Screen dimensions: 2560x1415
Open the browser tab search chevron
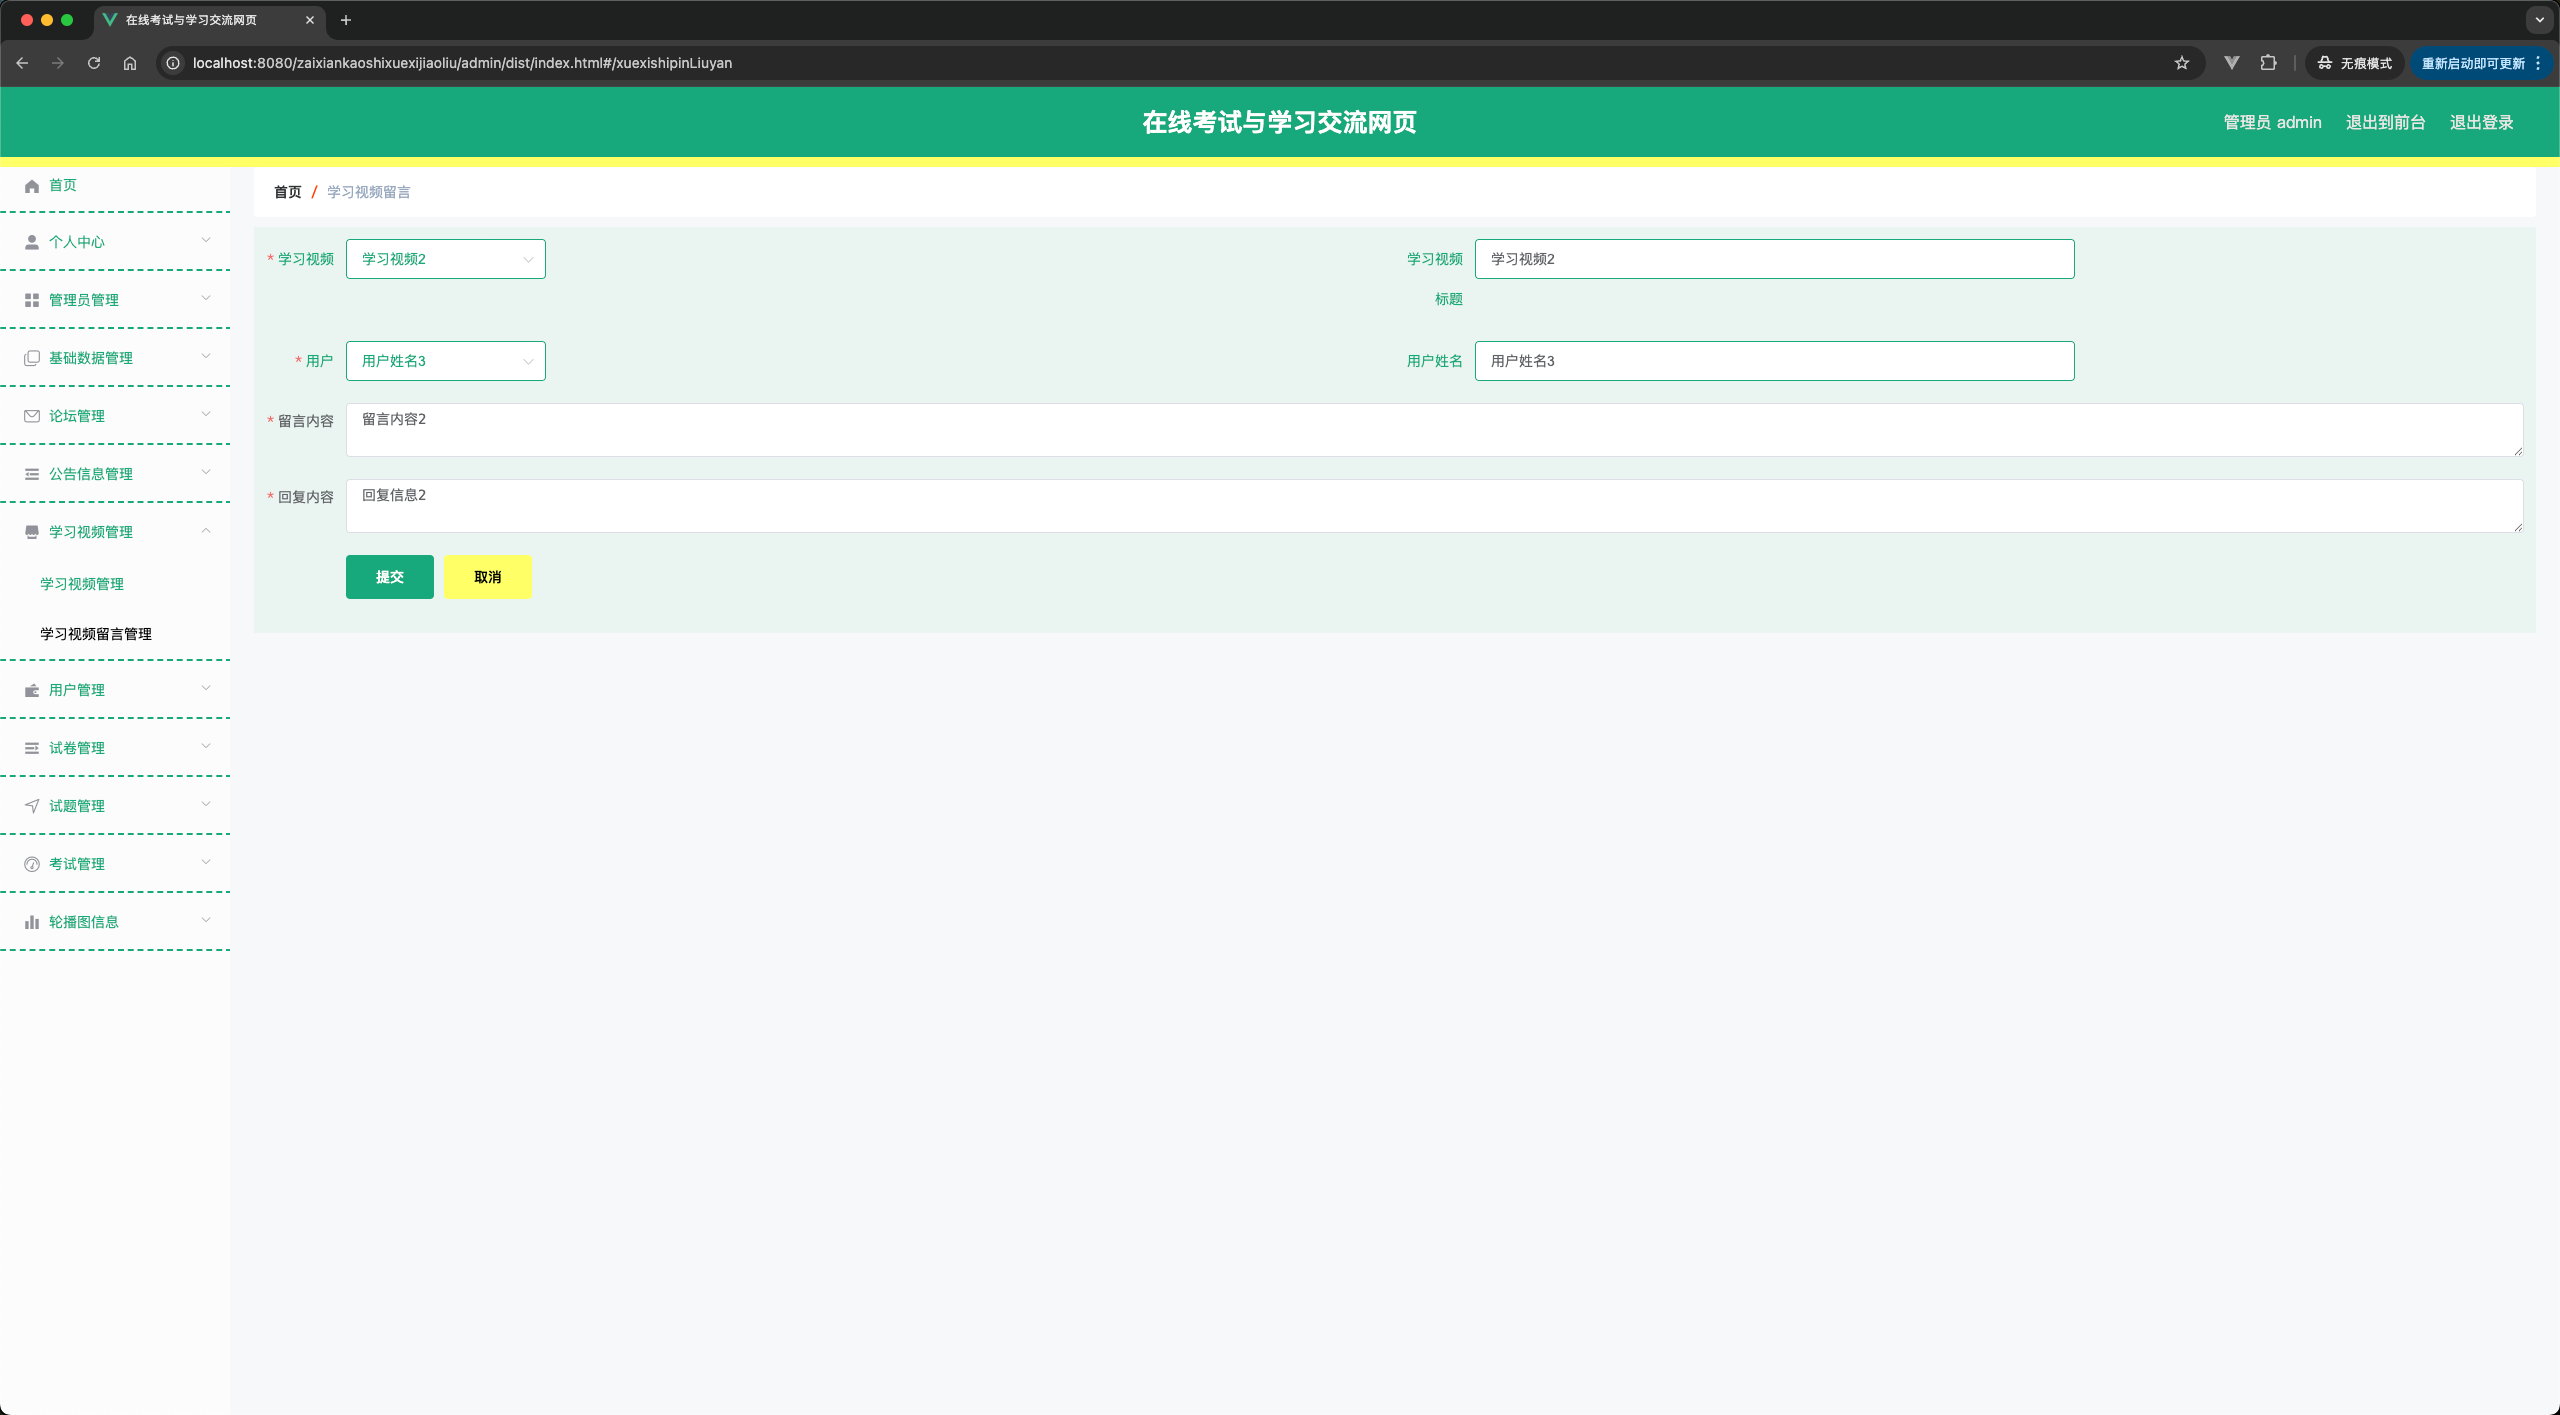point(2539,20)
